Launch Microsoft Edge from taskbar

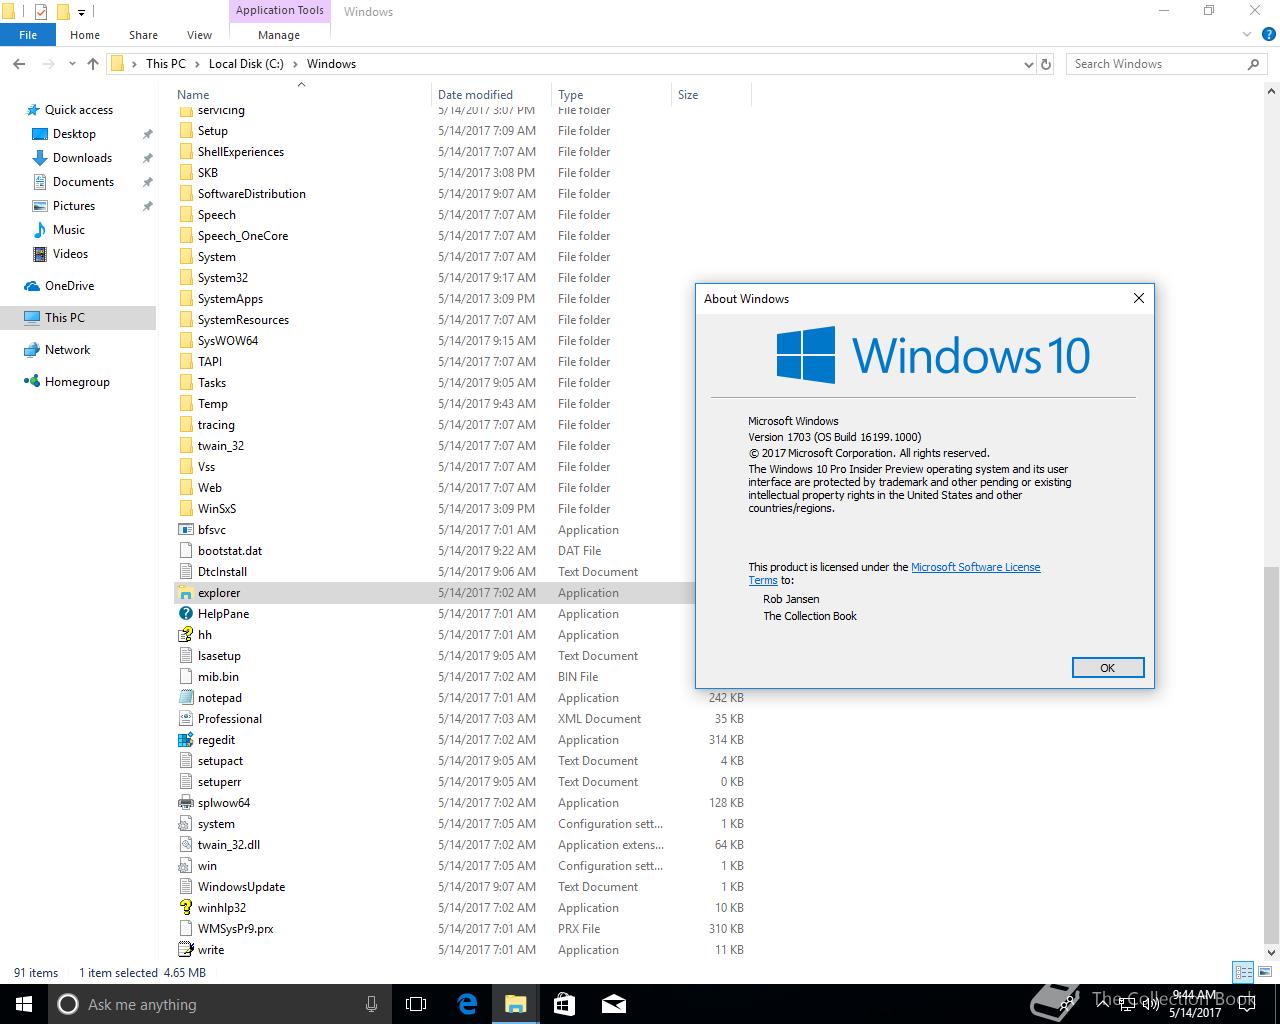[466, 1004]
